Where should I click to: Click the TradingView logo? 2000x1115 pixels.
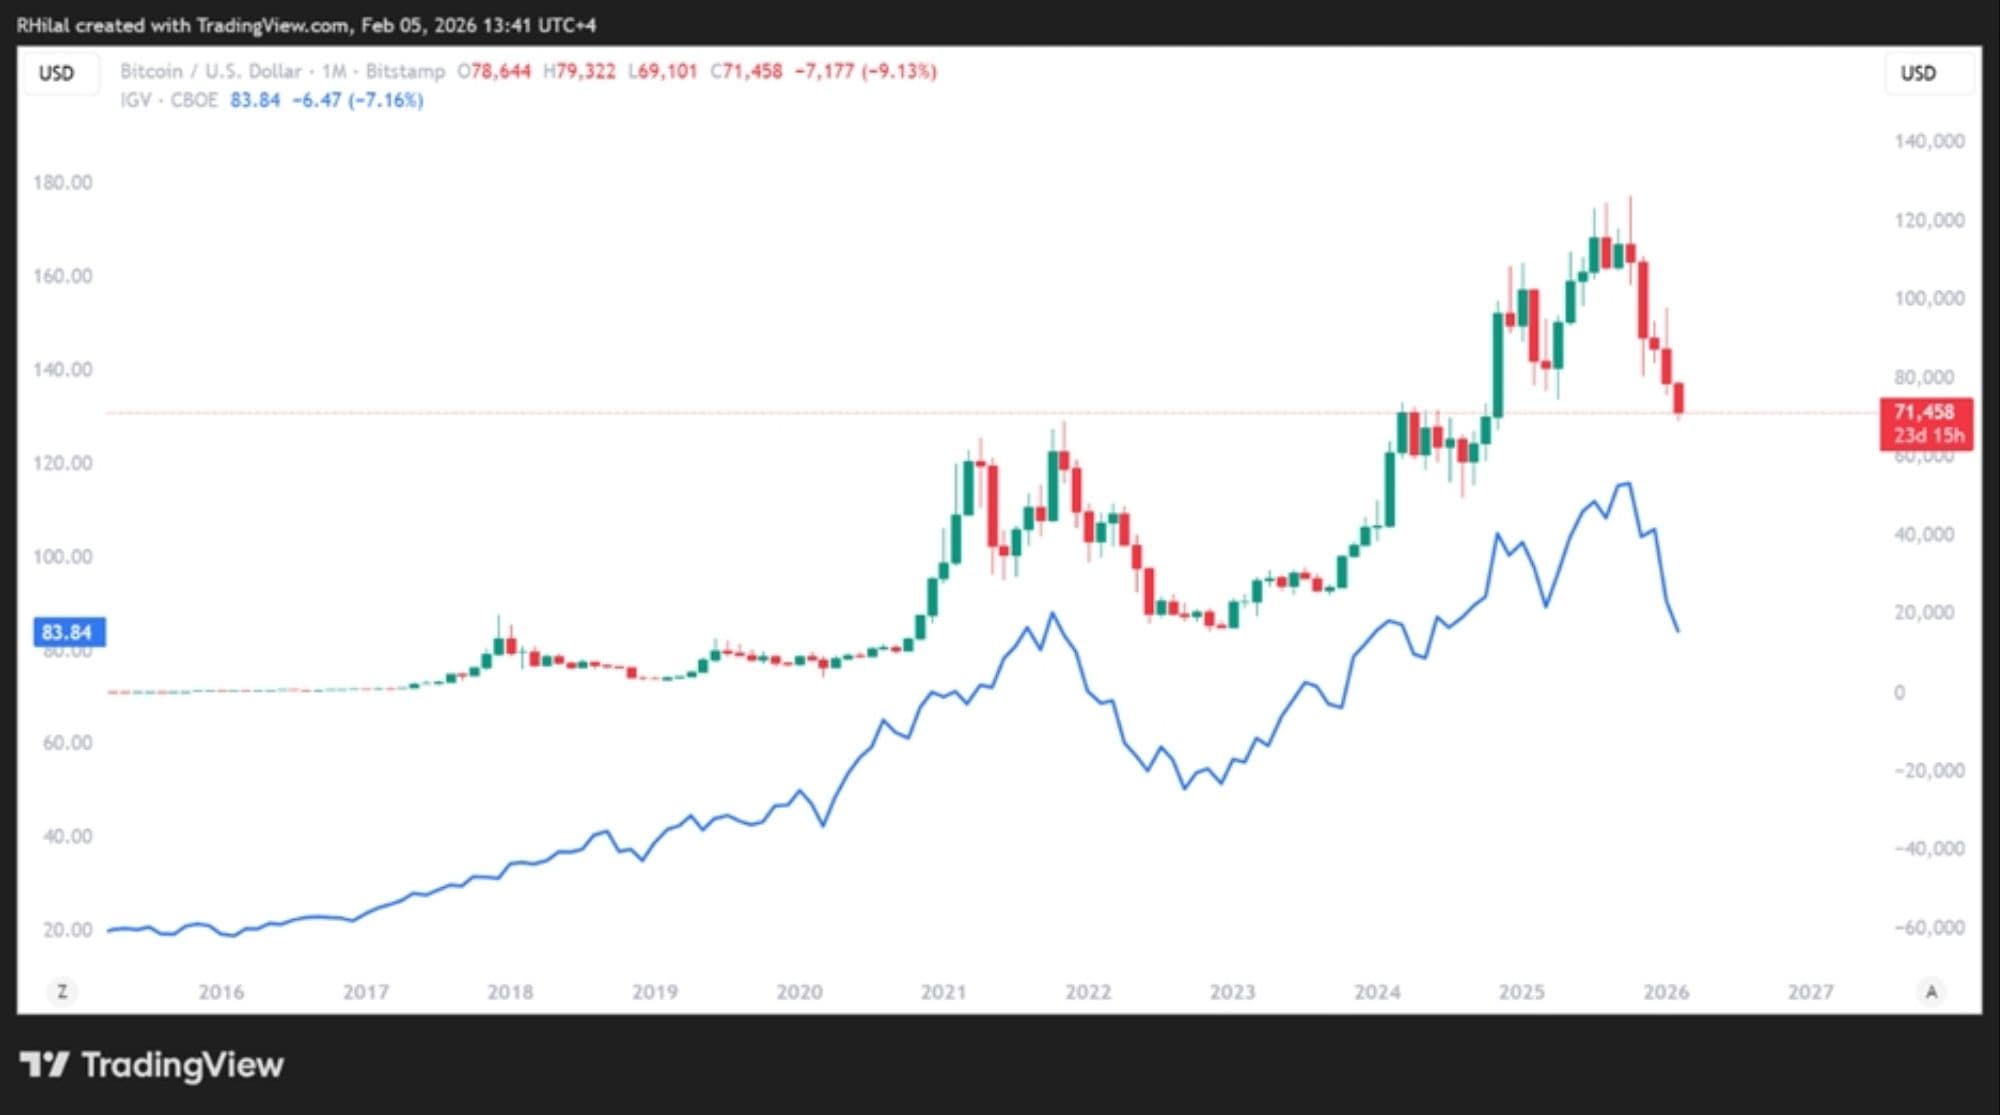point(152,1064)
